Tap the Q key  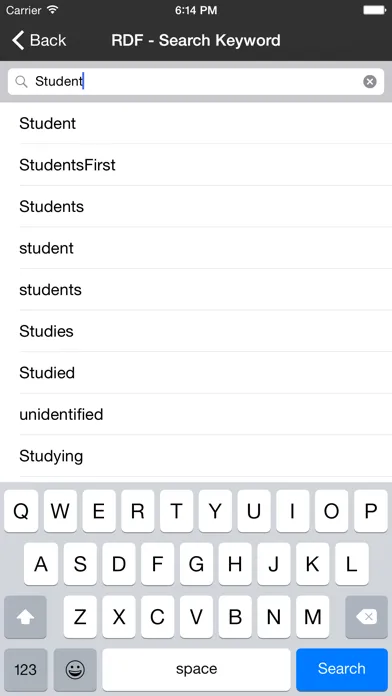[21, 511]
